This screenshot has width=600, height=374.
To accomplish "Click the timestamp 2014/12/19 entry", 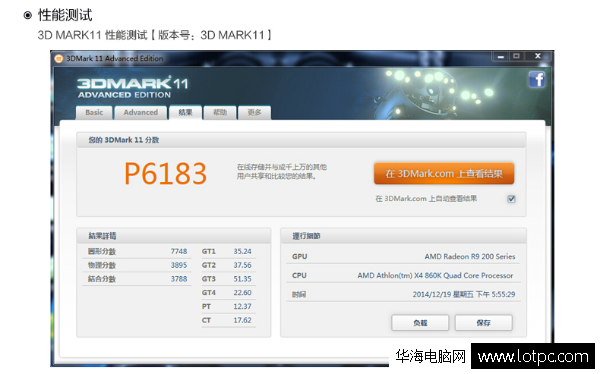I will pos(464,294).
